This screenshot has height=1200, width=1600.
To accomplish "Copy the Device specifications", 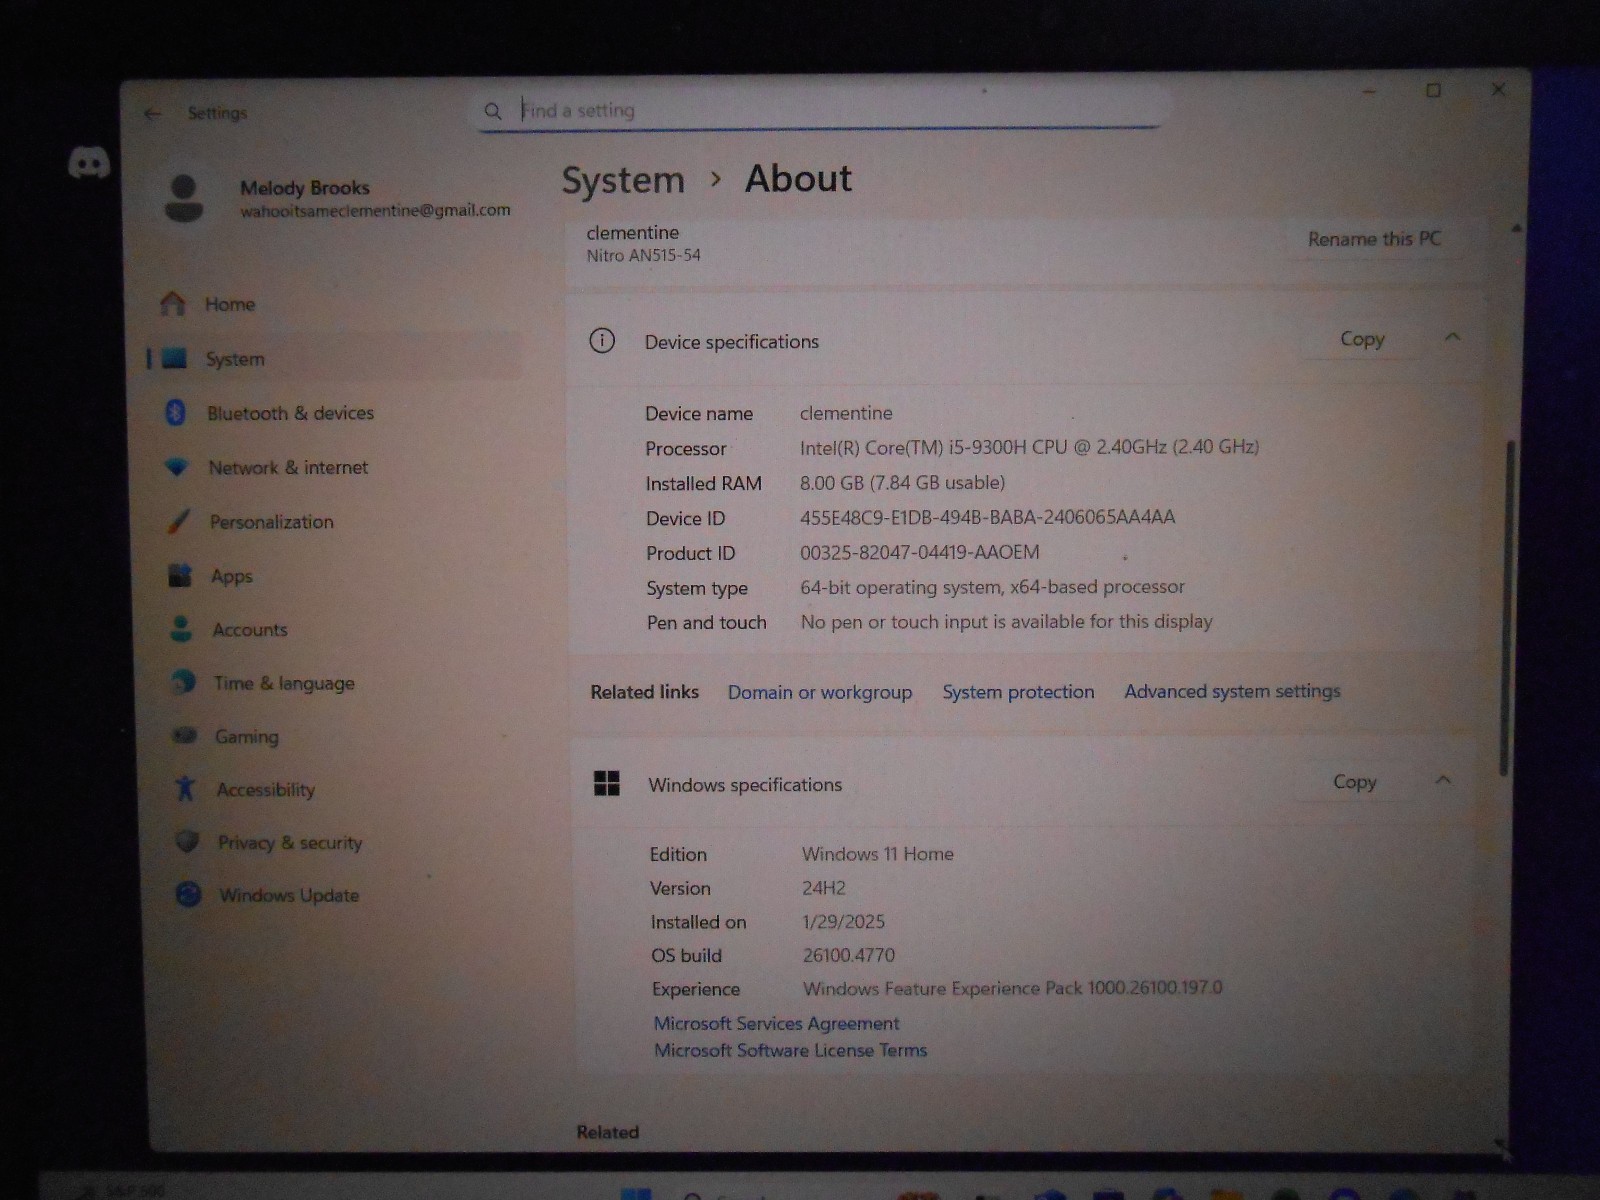I will point(1362,339).
